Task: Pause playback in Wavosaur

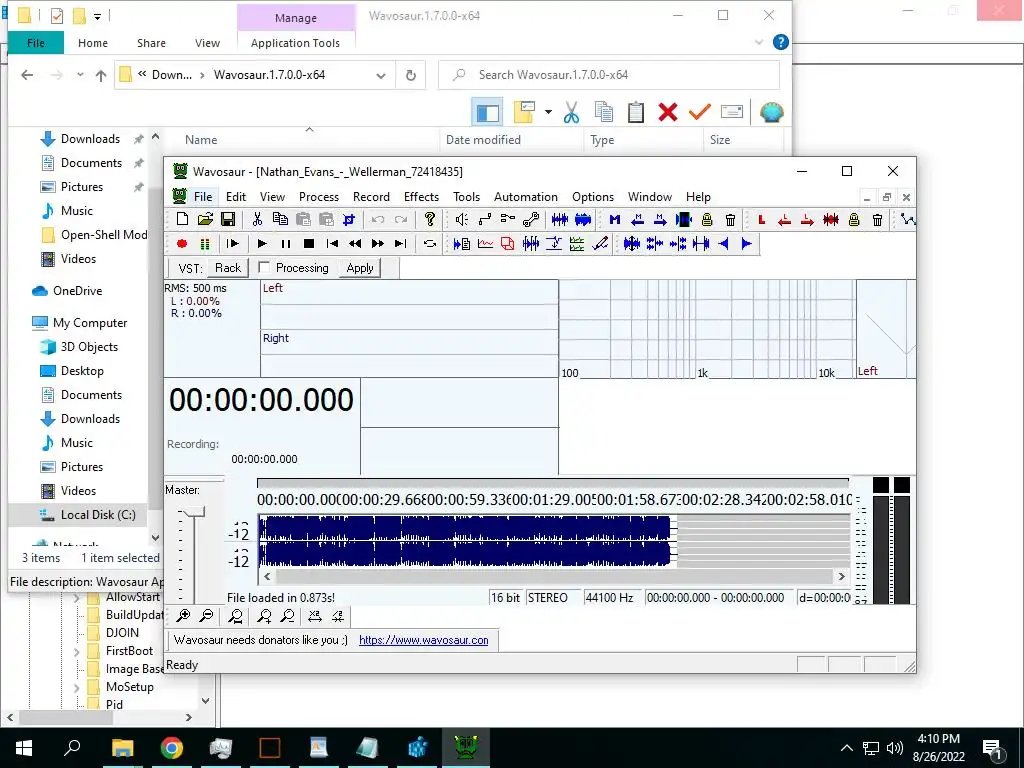Action: tap(285, 244)
